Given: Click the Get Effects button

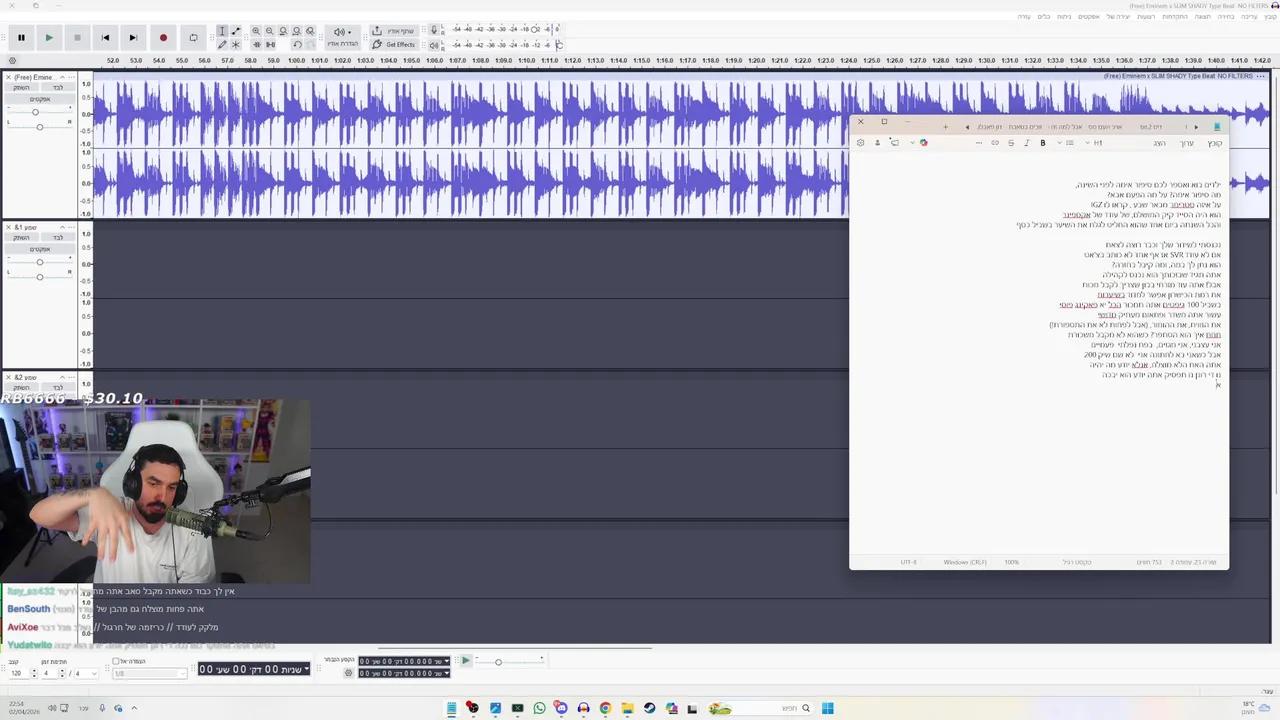Looking at the screenshot, I should click(395, 45).
